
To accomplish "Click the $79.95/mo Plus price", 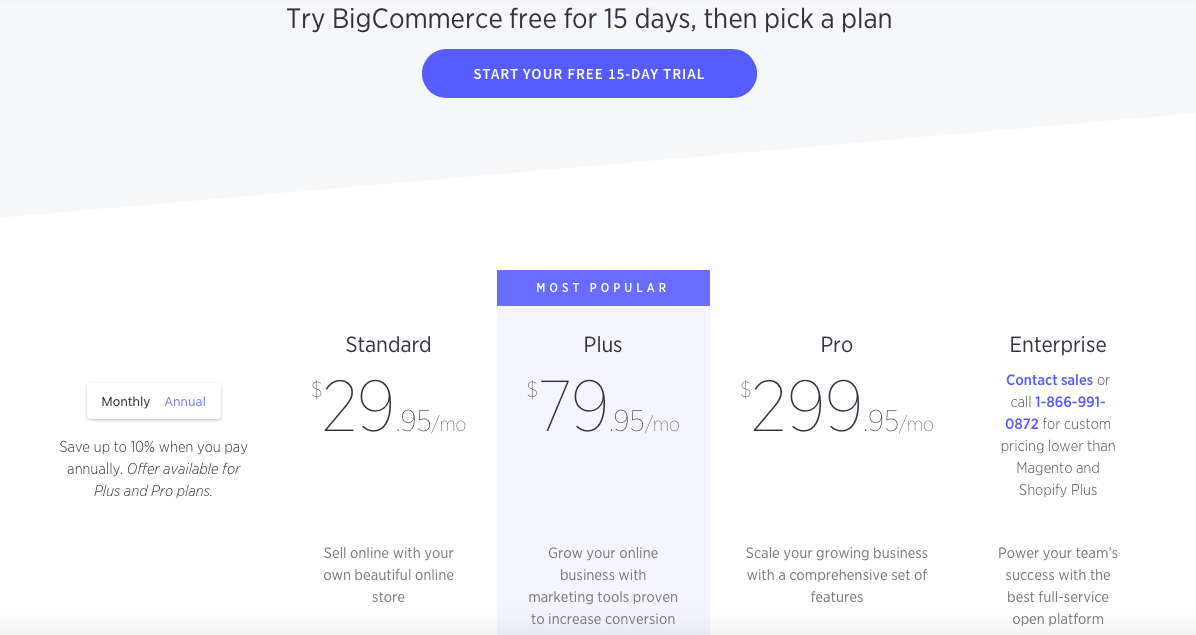I will coord(603,408).
